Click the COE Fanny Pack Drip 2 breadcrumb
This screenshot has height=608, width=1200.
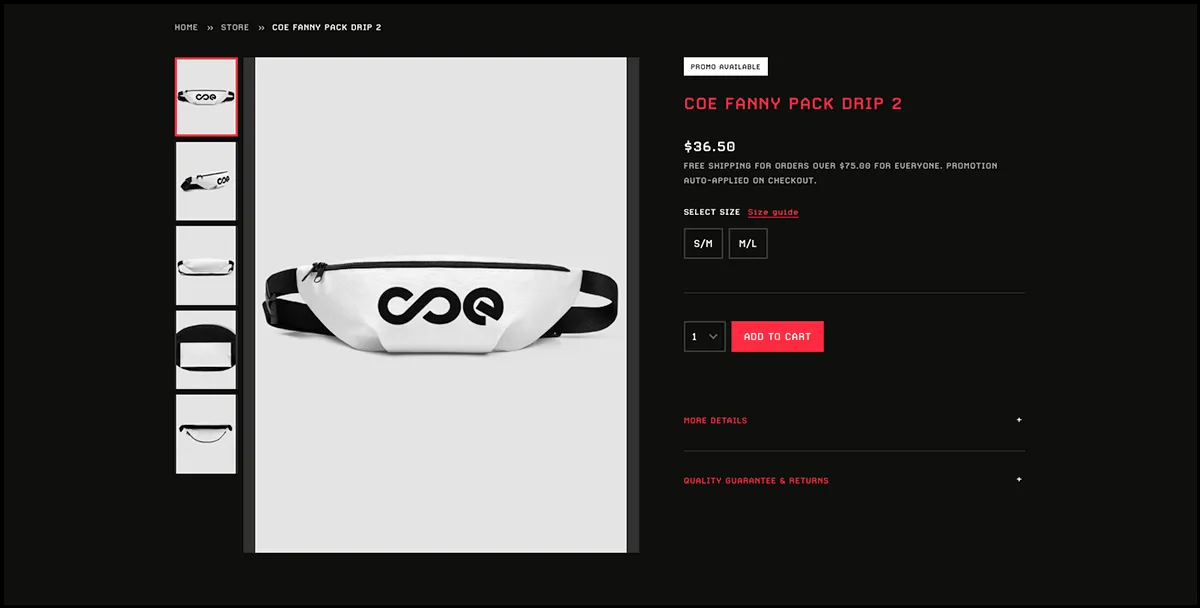click(x=326, y=28)
